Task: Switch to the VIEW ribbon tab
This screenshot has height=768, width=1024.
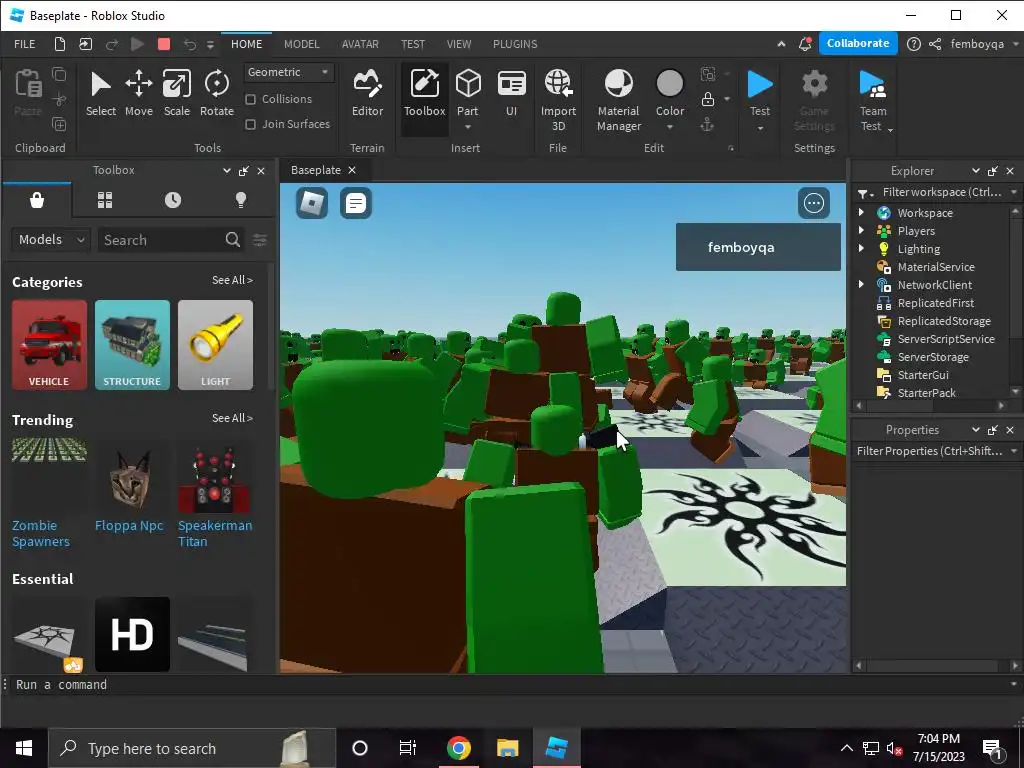Action: [x=459, y=44]
